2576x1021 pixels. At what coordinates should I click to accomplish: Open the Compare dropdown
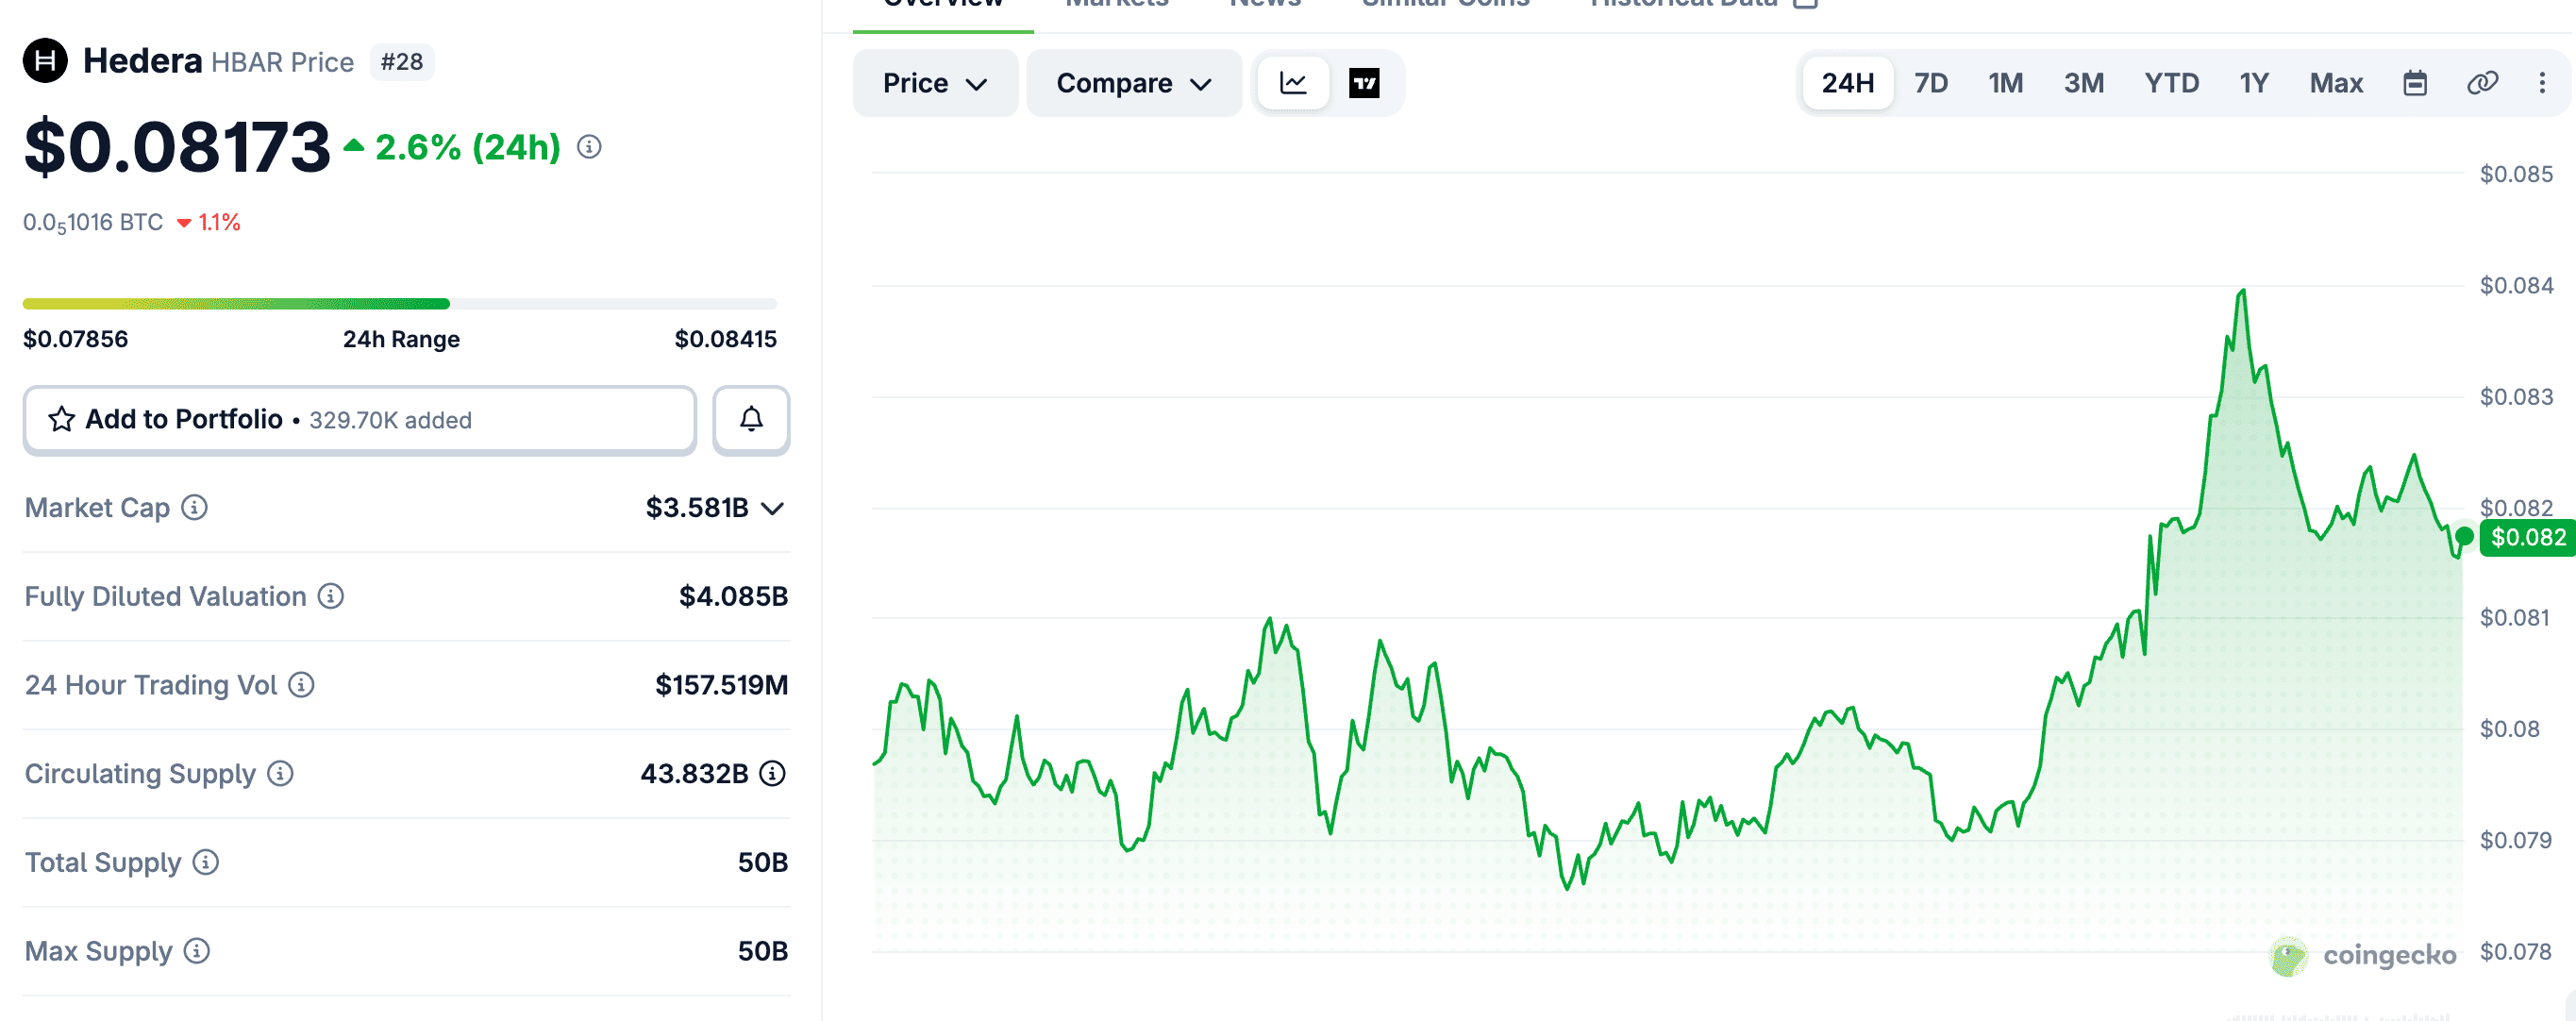tap(1134, 83)
